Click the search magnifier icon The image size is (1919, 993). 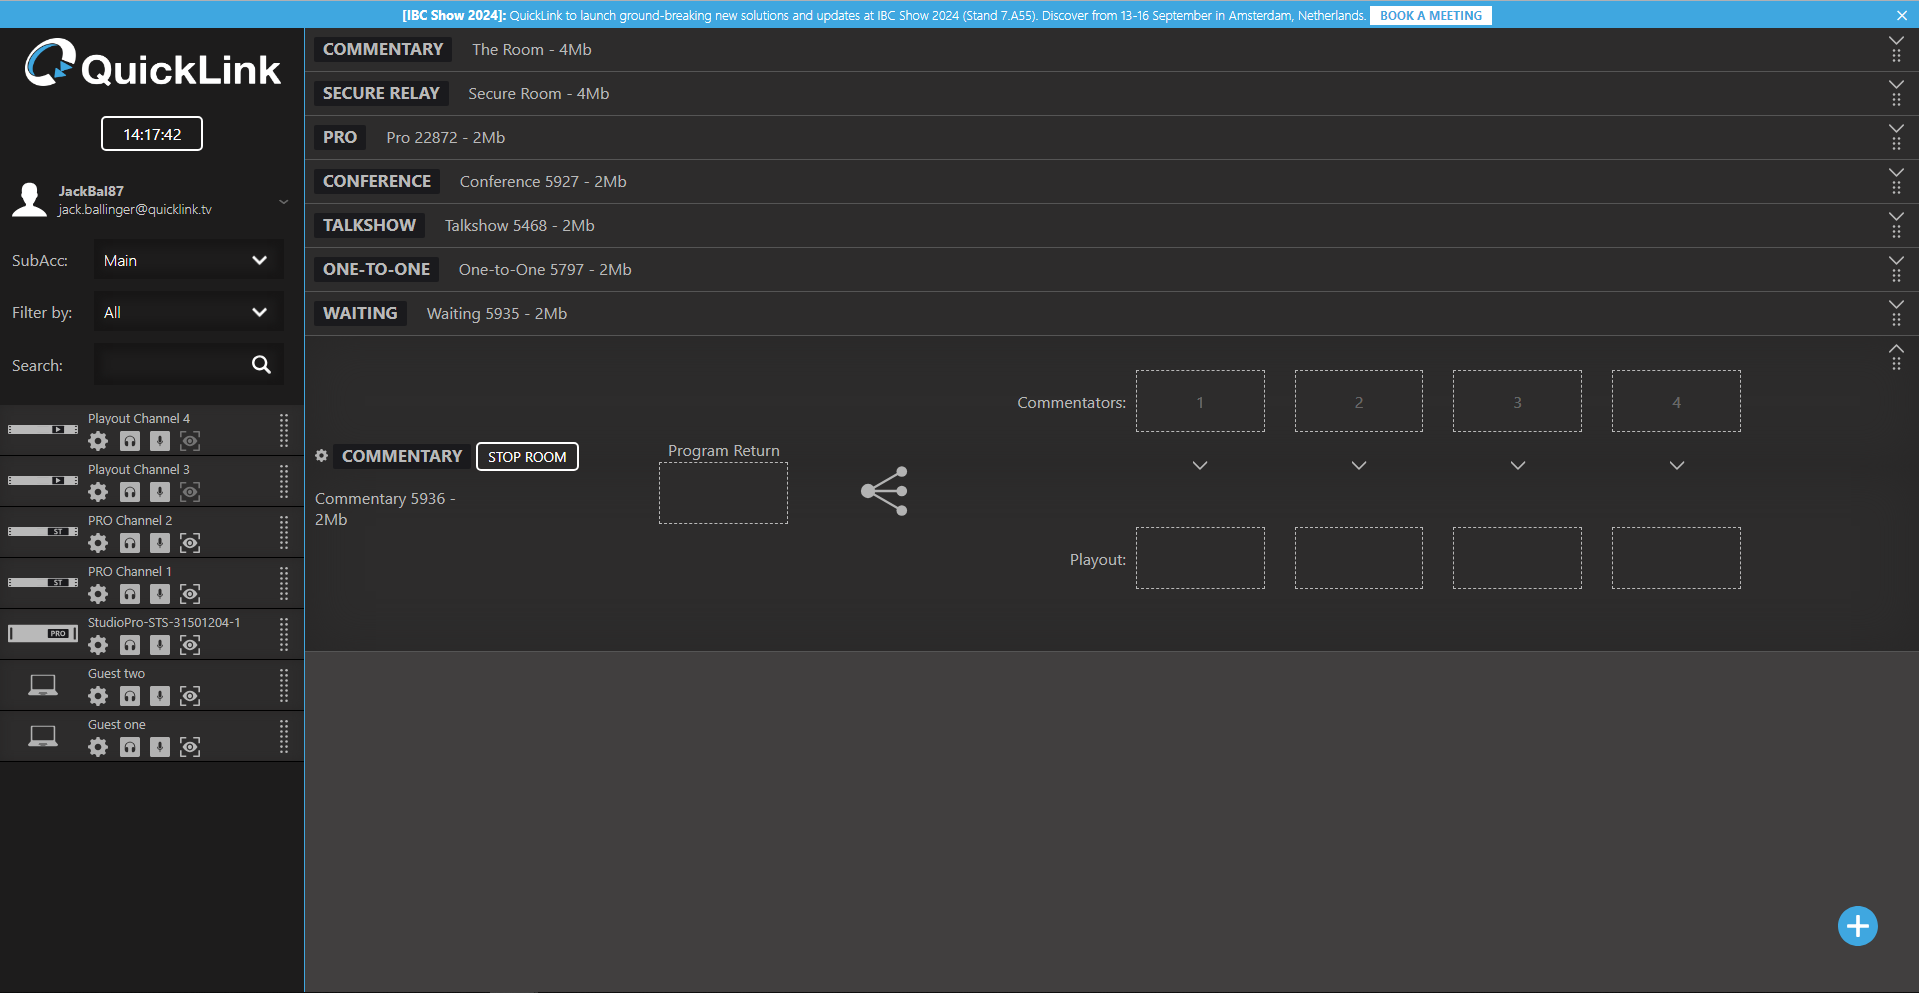click(x=261, y=365)
